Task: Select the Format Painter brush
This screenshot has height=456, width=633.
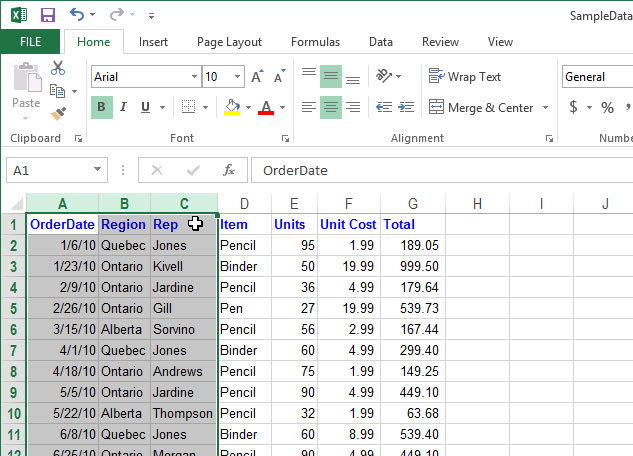Action: pyautogui.click(x=58, y=113)
